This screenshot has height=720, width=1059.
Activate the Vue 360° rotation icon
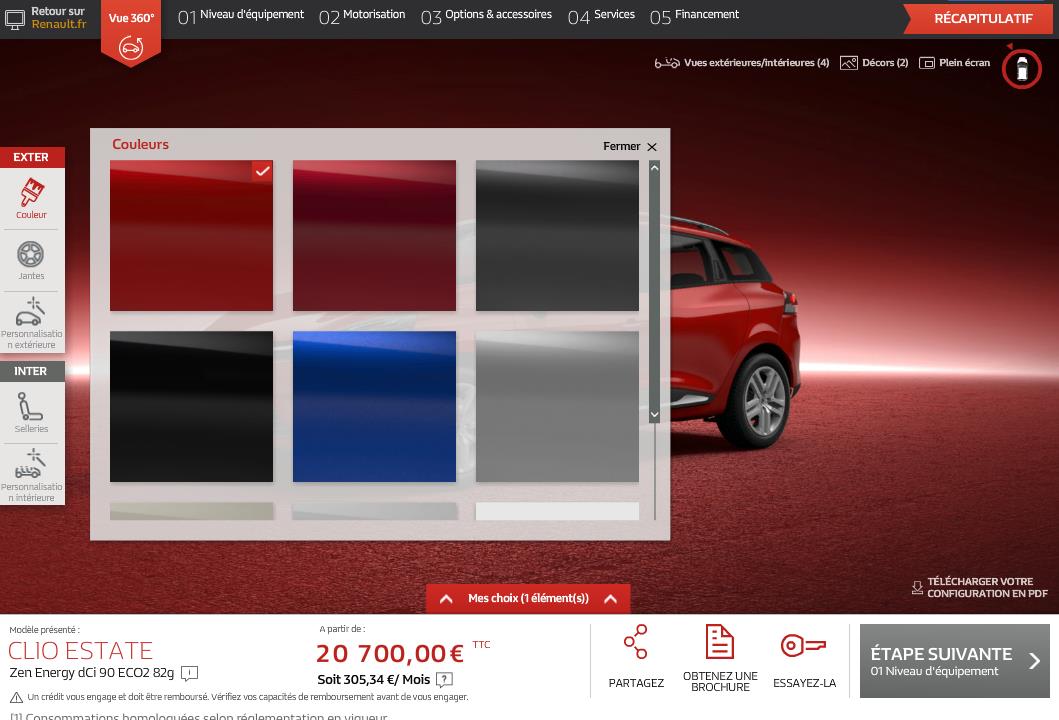[131, 47]
